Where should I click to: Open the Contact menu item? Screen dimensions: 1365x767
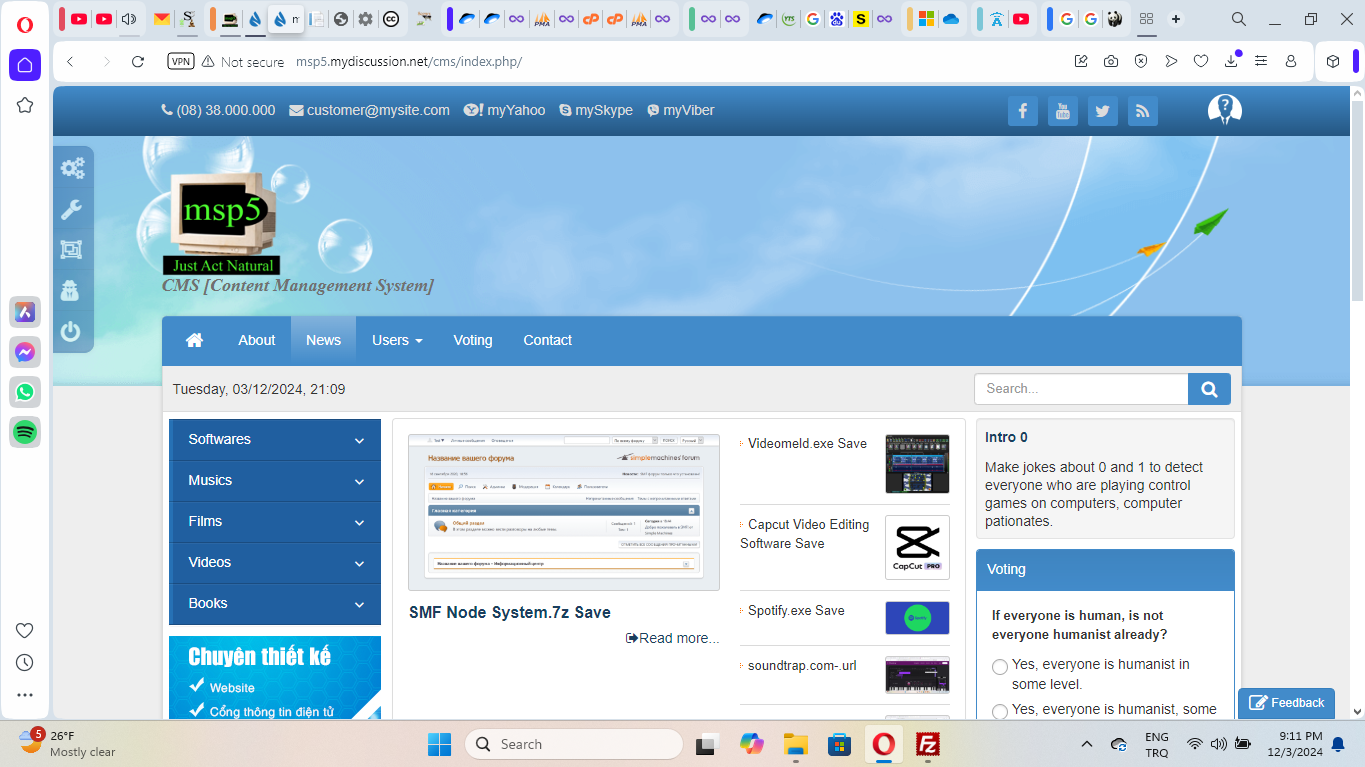pyautogui.click(x=547, y=340)
